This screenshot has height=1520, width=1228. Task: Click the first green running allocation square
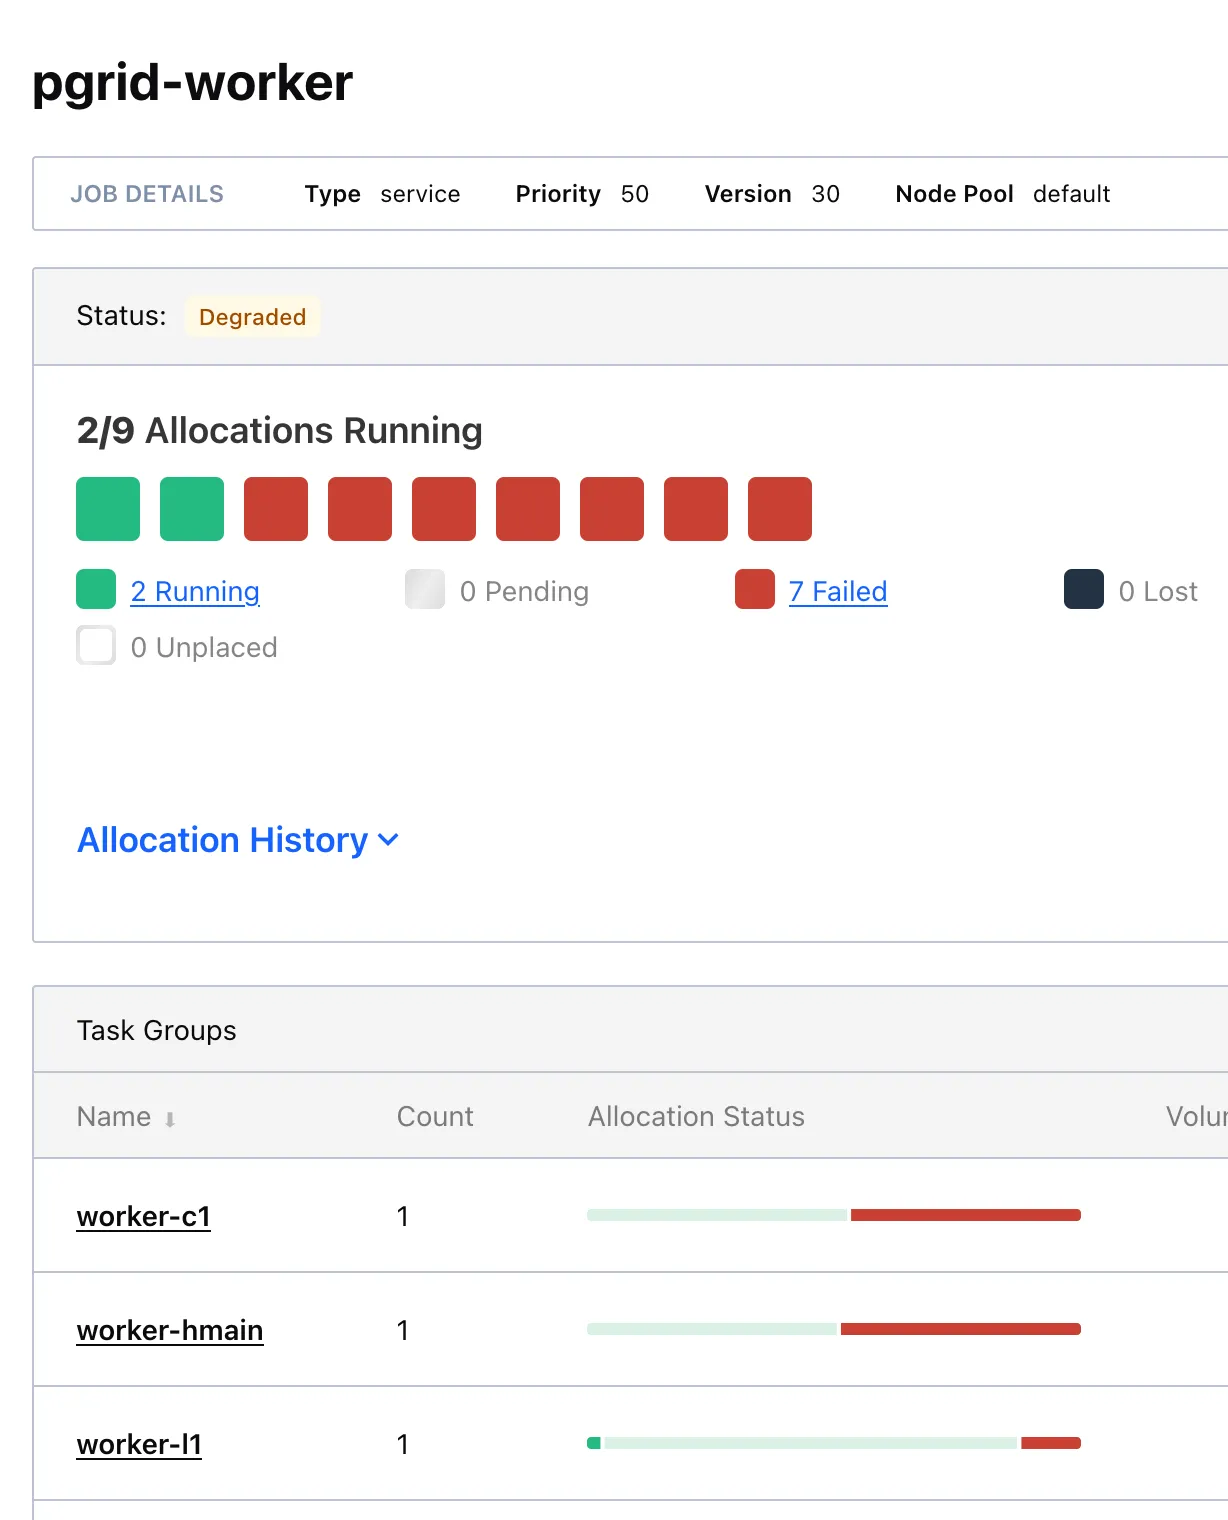click(x=108, y=509)
